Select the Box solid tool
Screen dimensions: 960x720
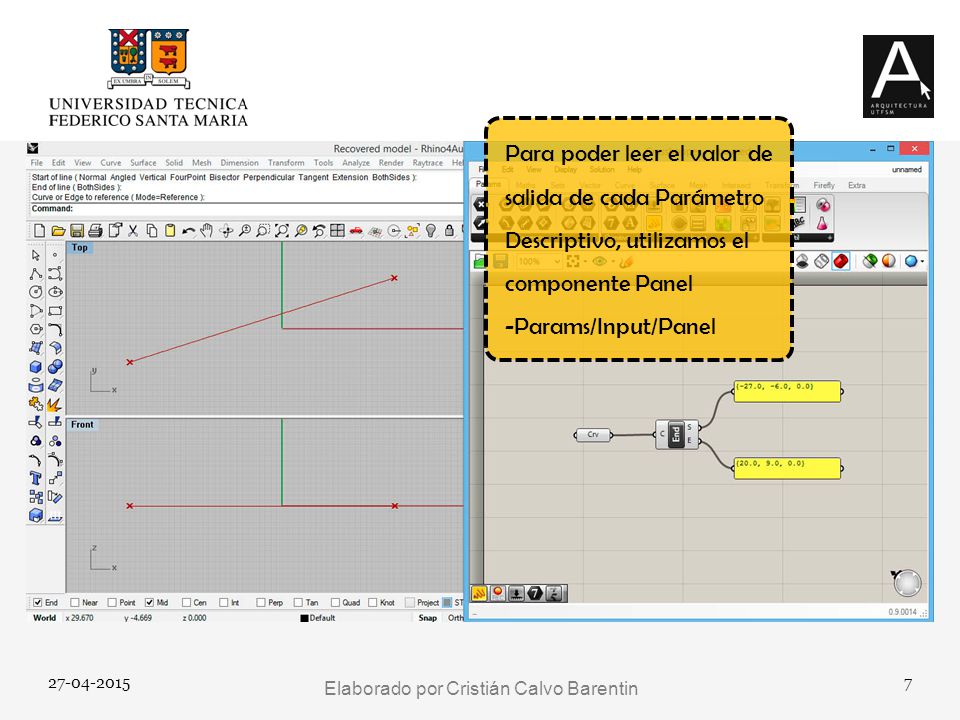tap(36, 367)
